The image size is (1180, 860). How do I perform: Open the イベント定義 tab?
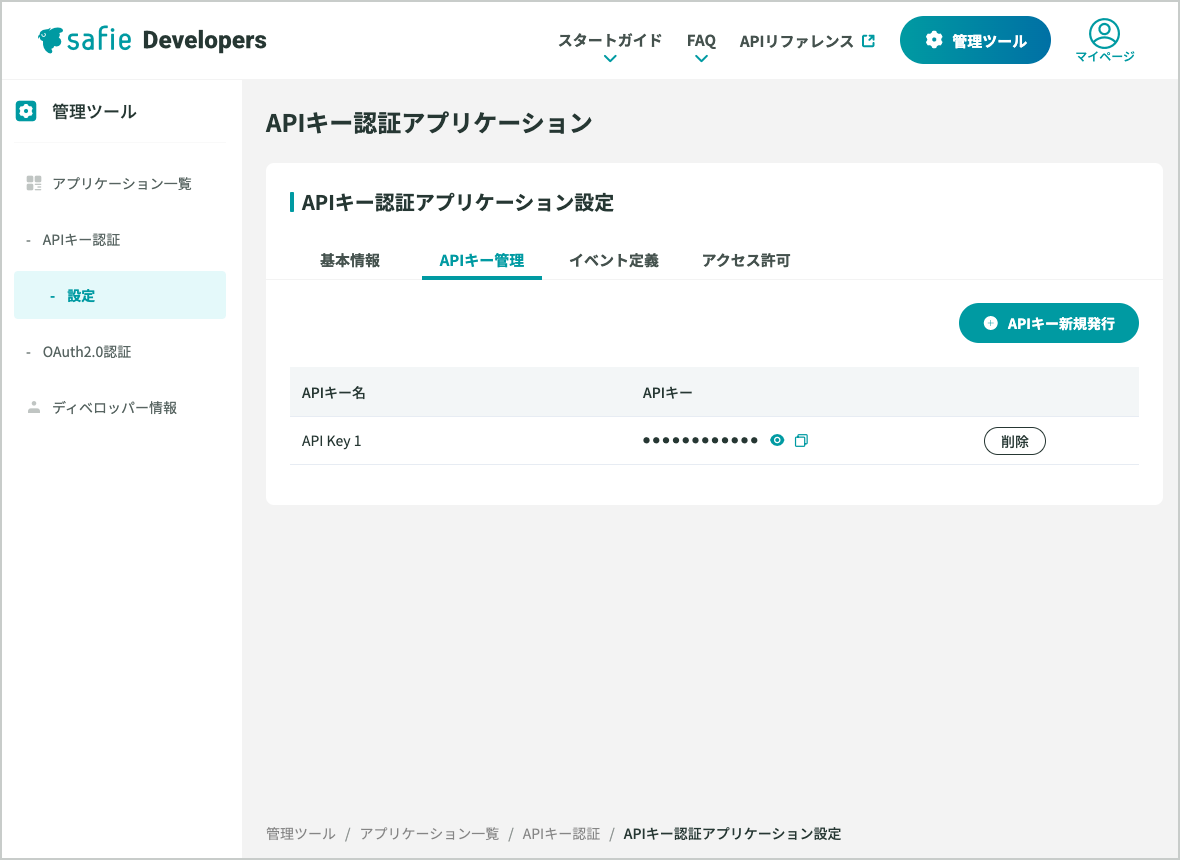pyautogui.click(x=614, y=260)
